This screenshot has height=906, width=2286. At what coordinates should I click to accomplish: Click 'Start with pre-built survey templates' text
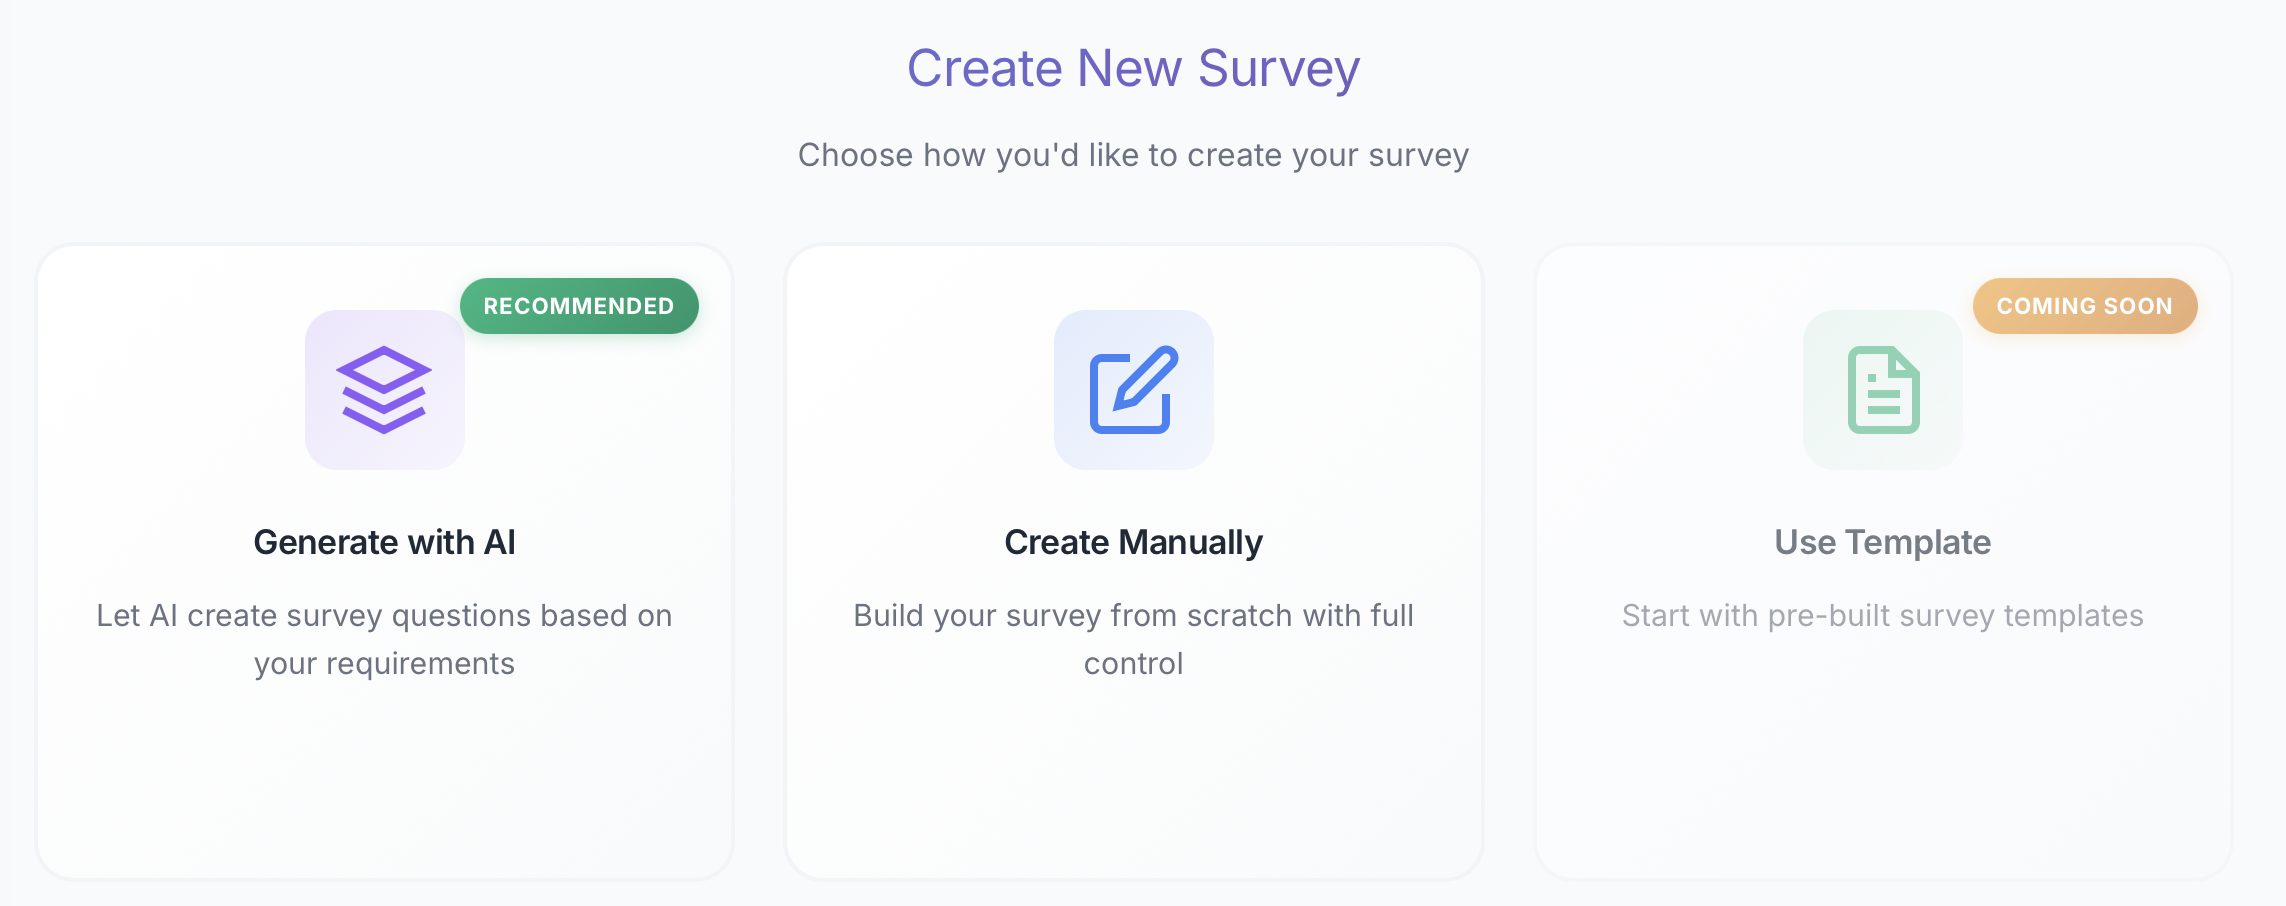pos(1882,615)
